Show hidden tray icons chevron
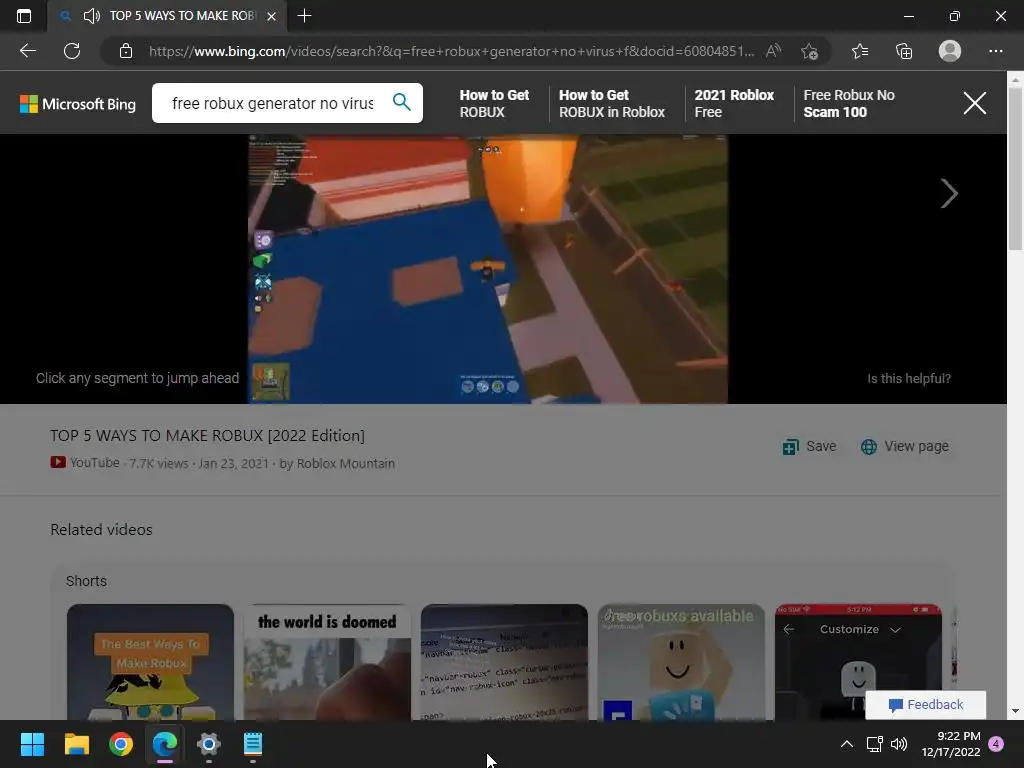 coord(846,744)
